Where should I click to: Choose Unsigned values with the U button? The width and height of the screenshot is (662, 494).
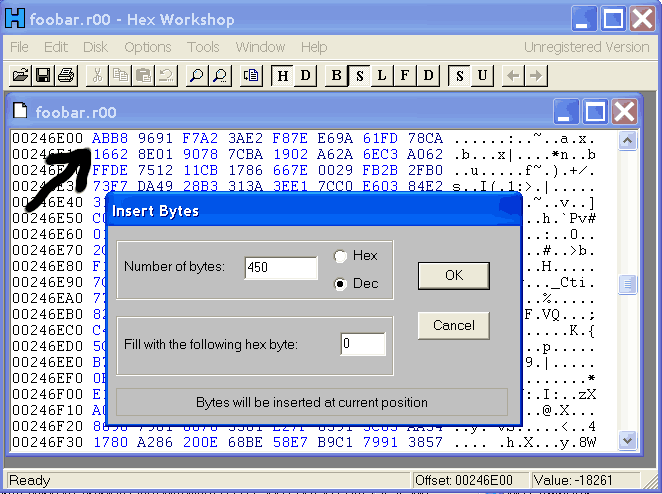[x=482, y=76]
